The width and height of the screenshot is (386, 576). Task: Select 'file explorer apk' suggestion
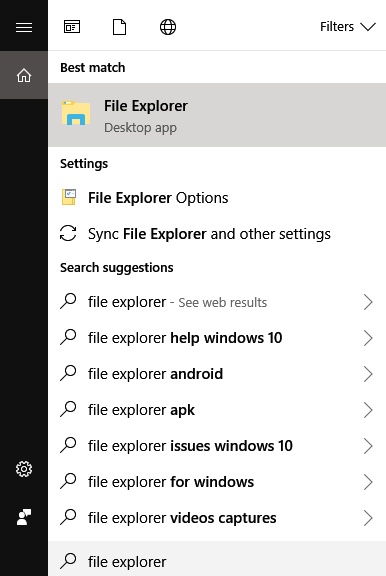click(217, 410)
